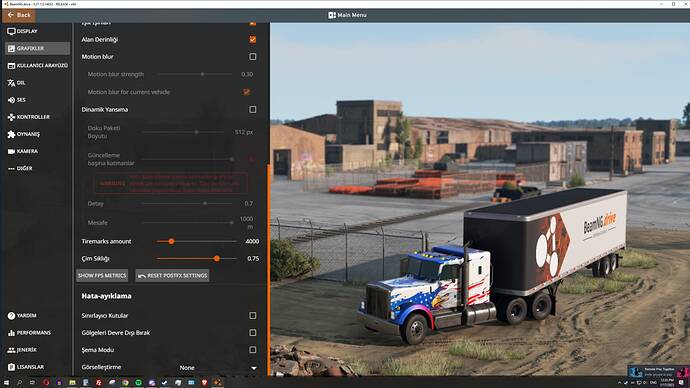
Task: Click the Show FPS Metrics button
Action: [102, 275]
